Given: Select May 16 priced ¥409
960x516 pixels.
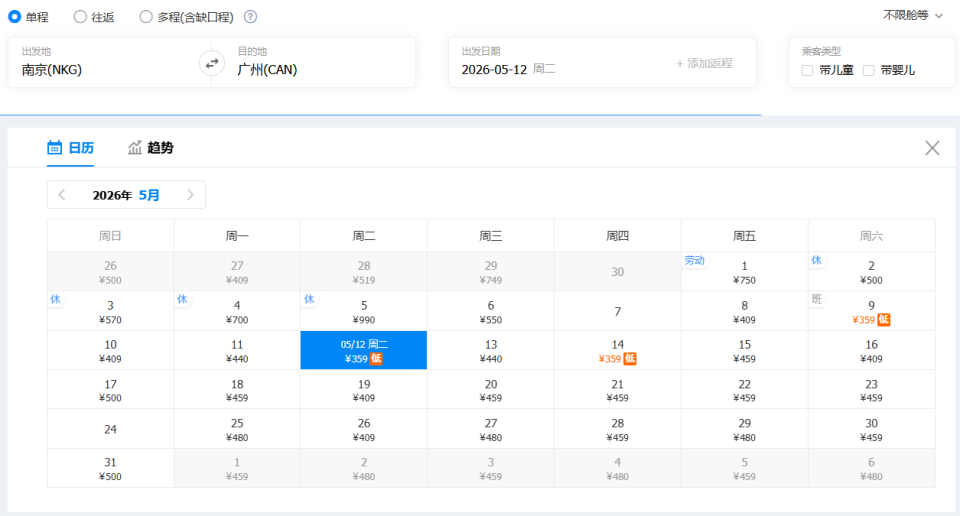Looking at the screenshot, I should [x=871, y=350].
